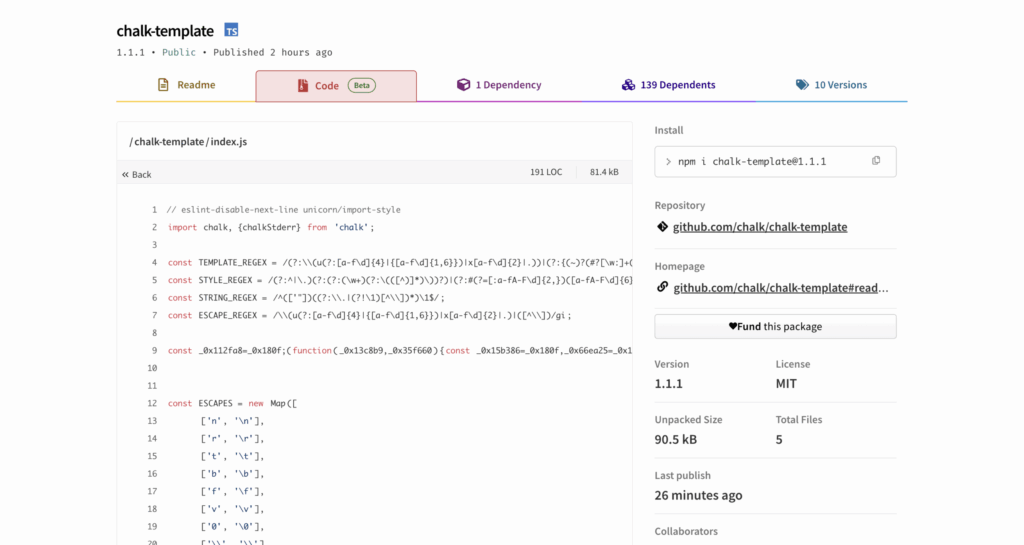Click line number 9 in gutter

[x=154, y=350]
